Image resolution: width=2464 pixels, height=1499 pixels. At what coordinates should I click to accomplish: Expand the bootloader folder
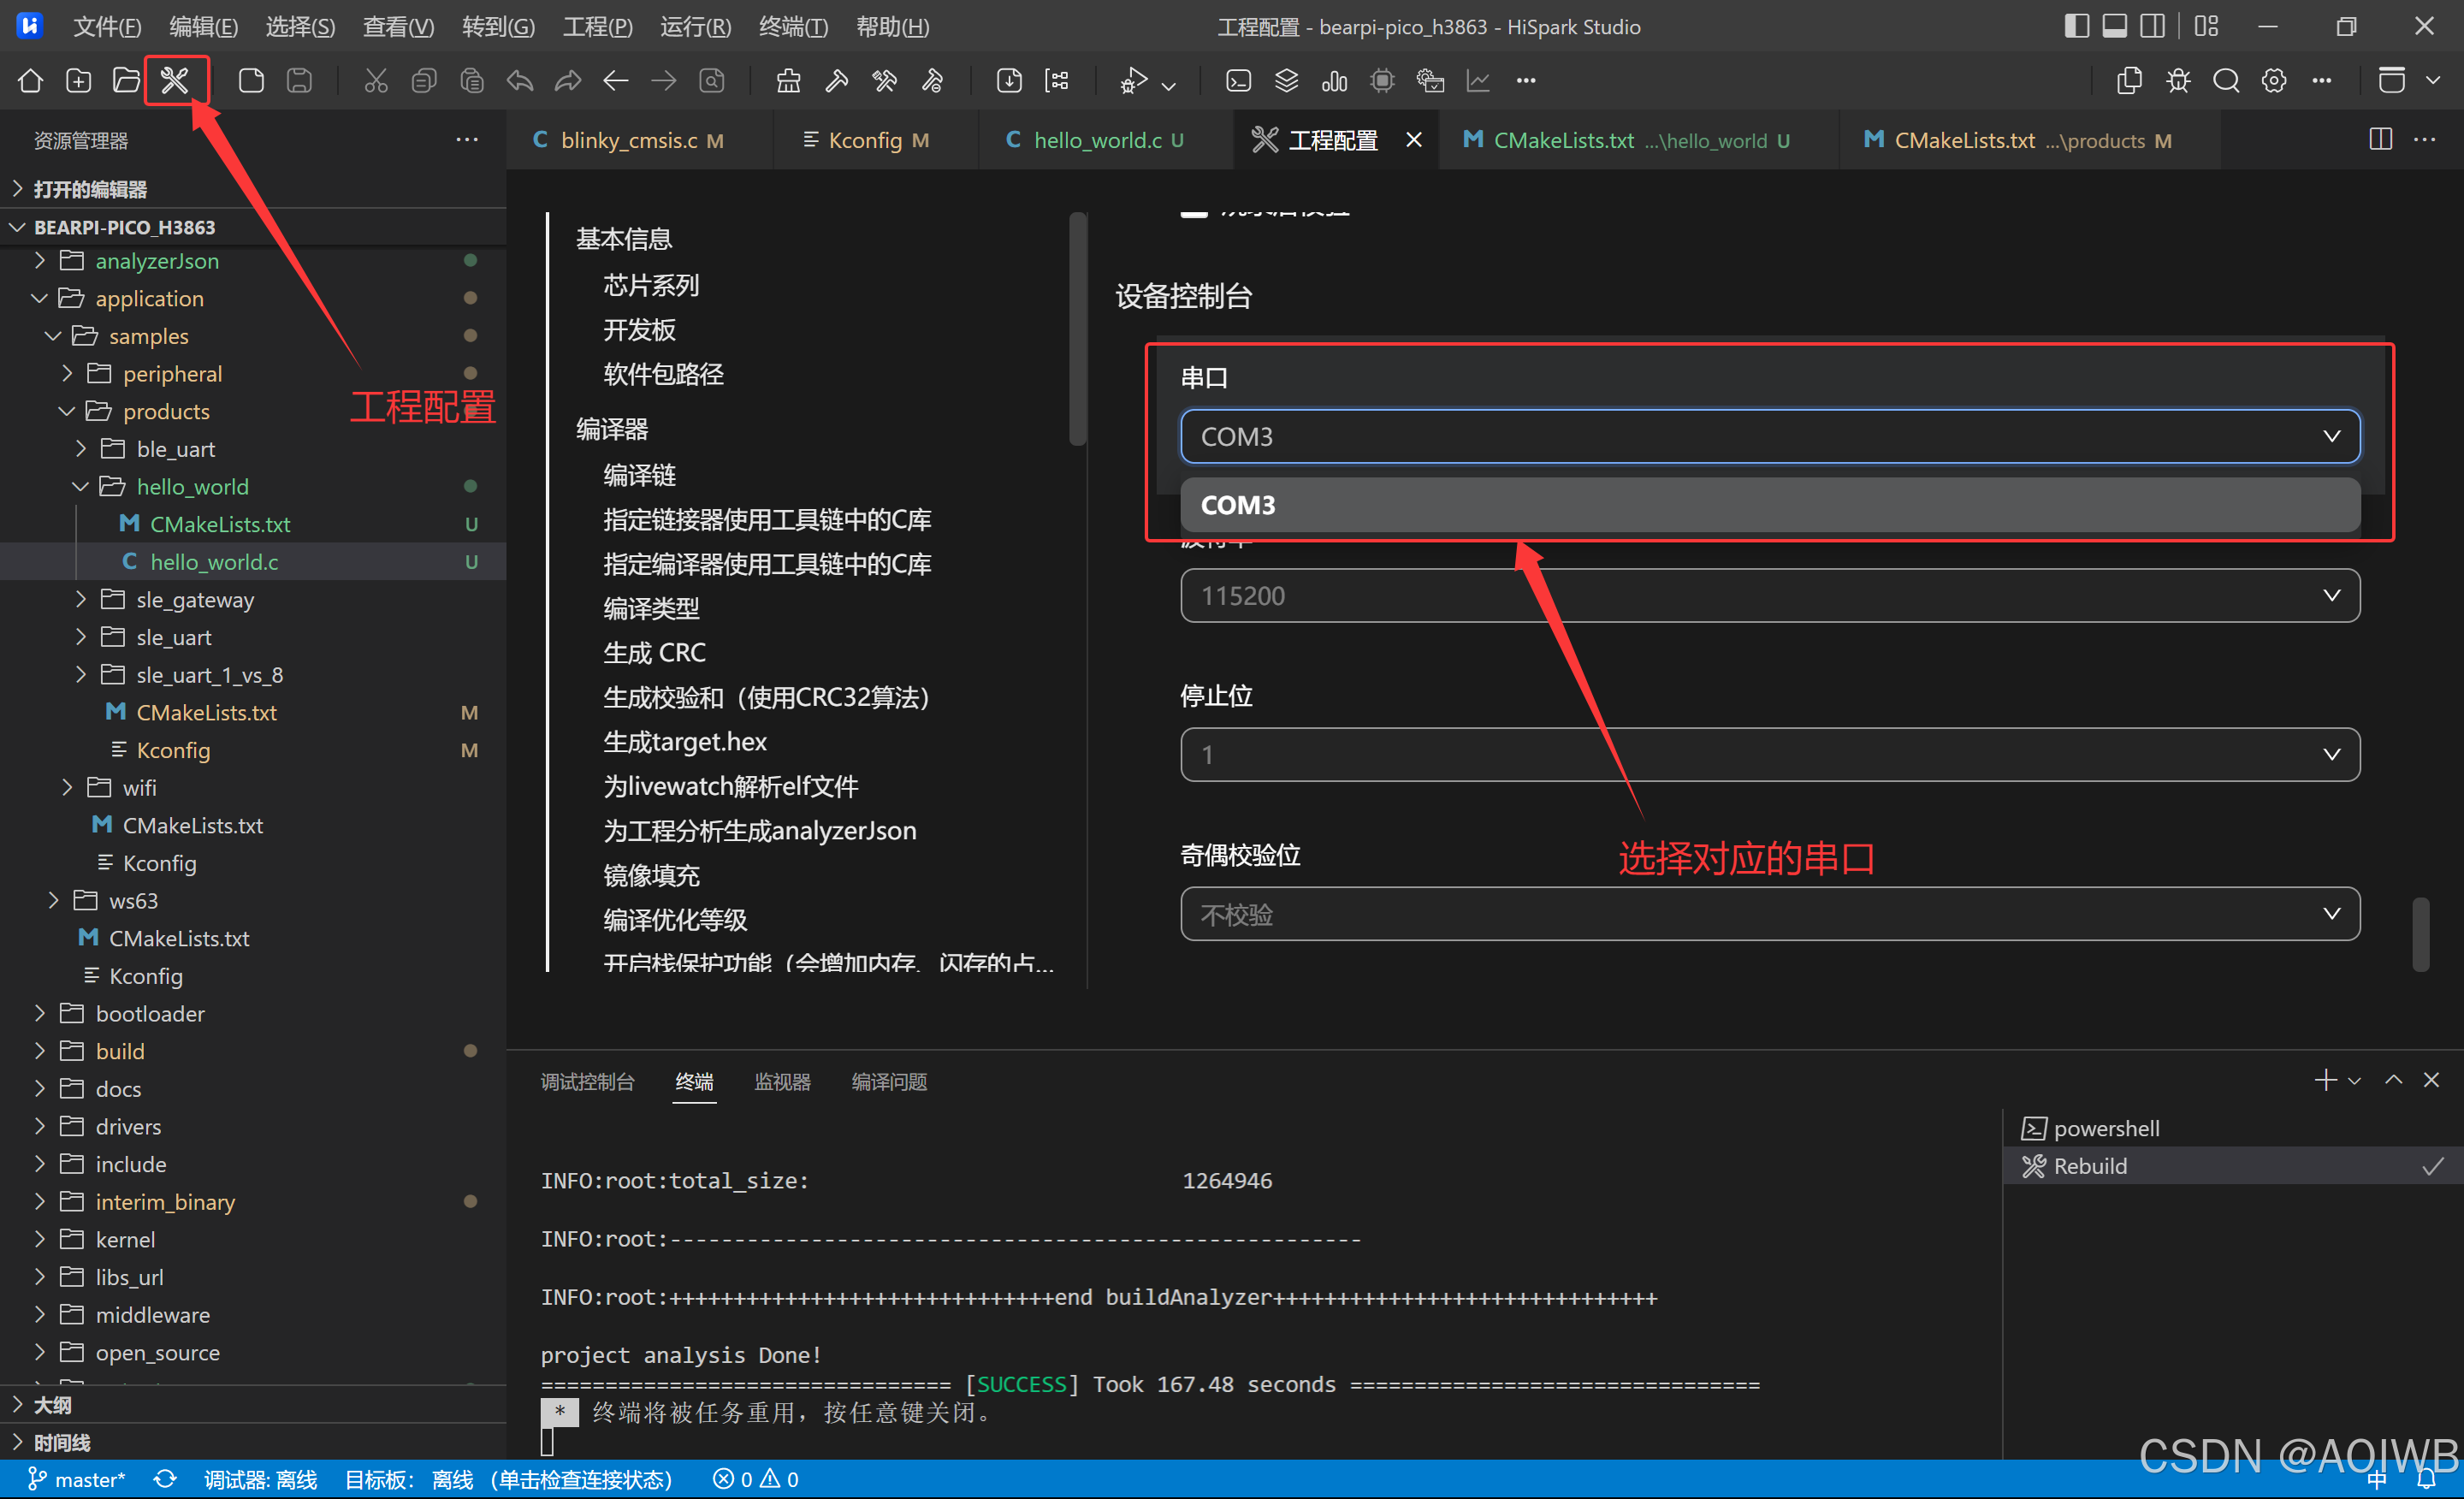(x=149, y=1013)
